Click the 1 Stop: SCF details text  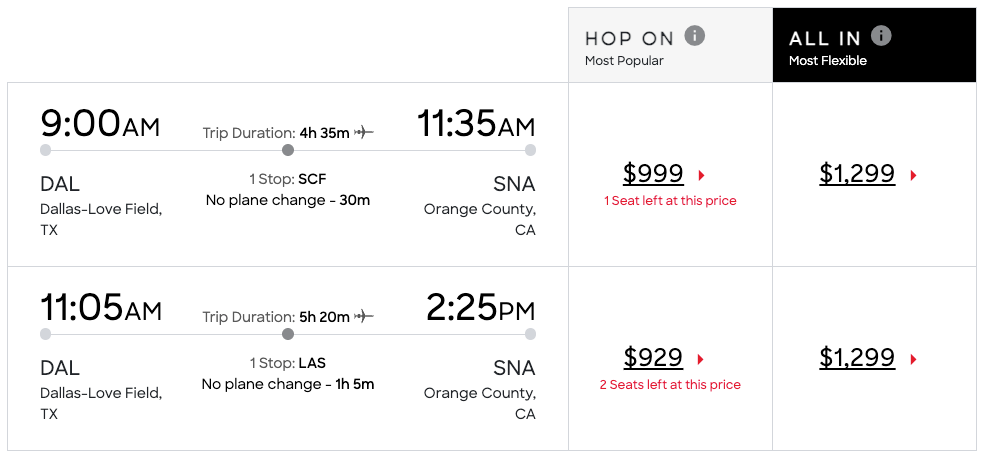(288, 180)
